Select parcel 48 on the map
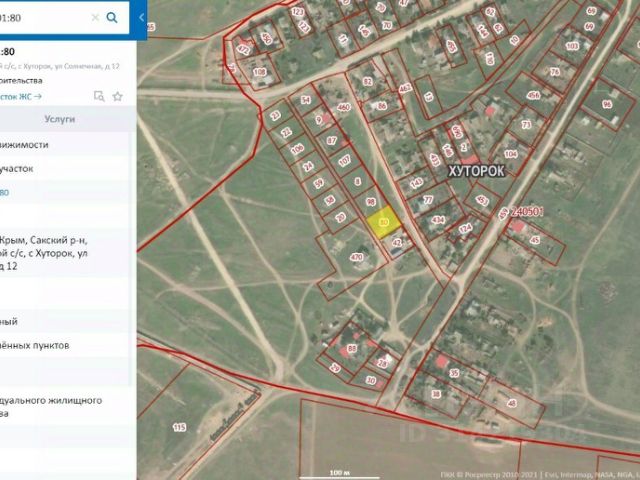Screen dimensions: 640x480 pos(511,403)
